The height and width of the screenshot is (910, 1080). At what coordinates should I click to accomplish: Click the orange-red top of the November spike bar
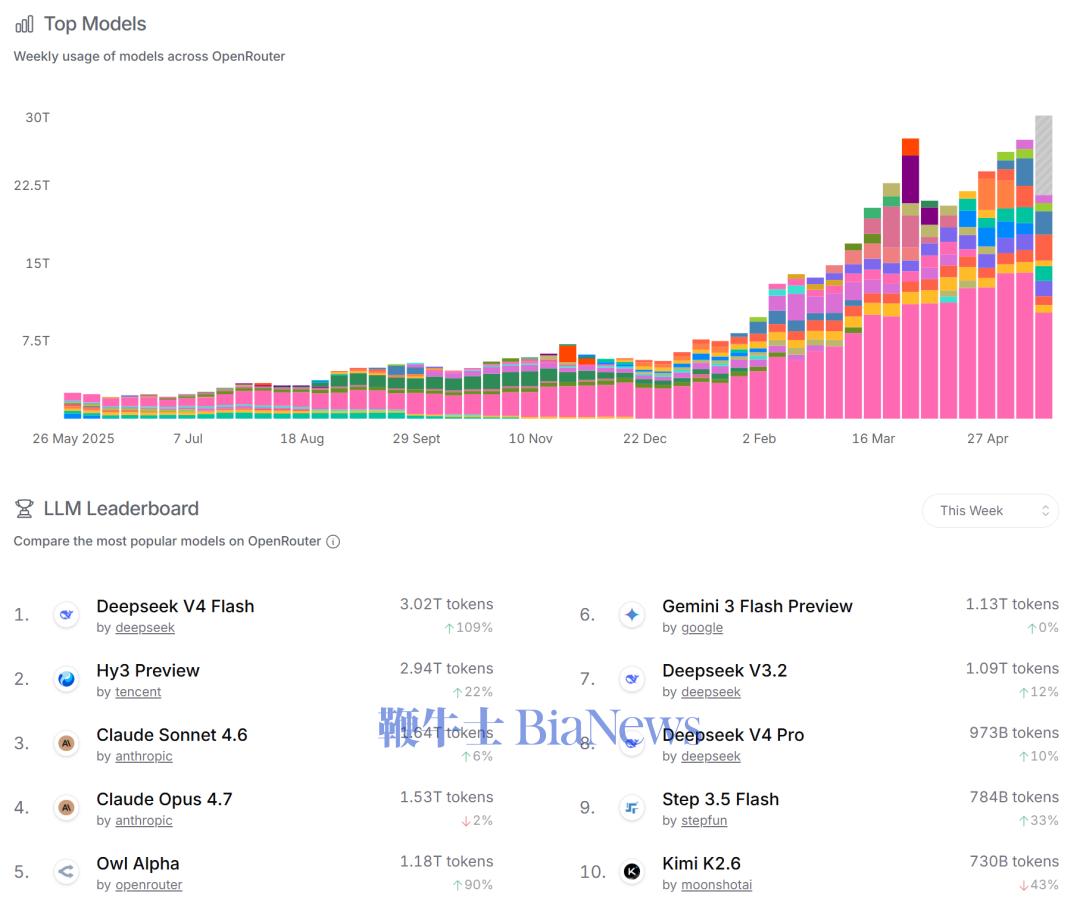point(568,353)
